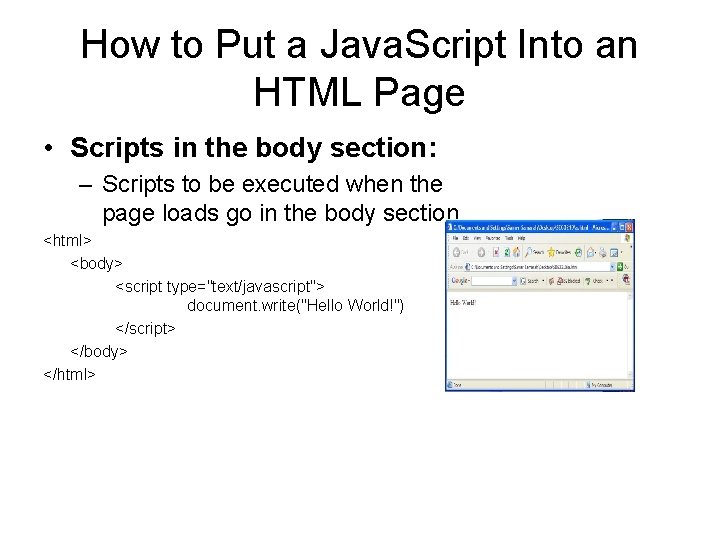Click the red icon at Google toolbar end

[626, 279]
